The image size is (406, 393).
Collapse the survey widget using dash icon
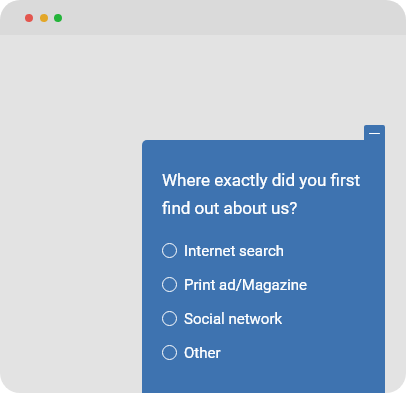click(x=374, y=133)
